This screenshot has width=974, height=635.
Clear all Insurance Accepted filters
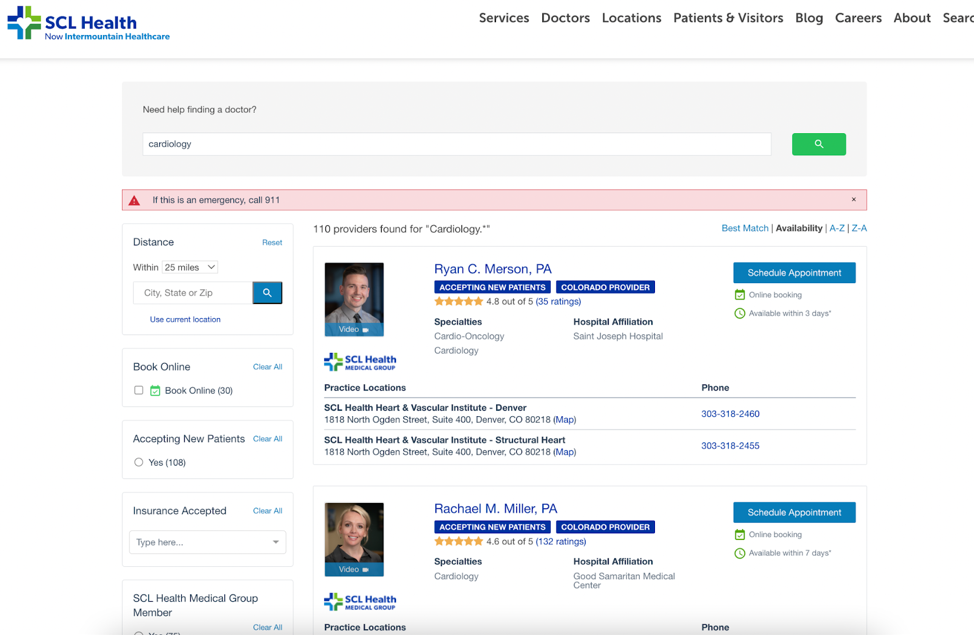click(x=268, y=511)
